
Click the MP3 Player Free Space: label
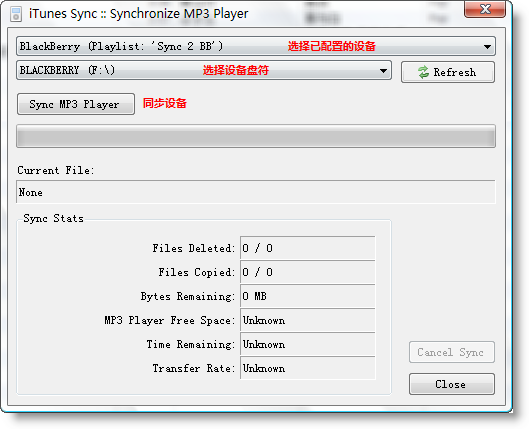click(169, 320)
